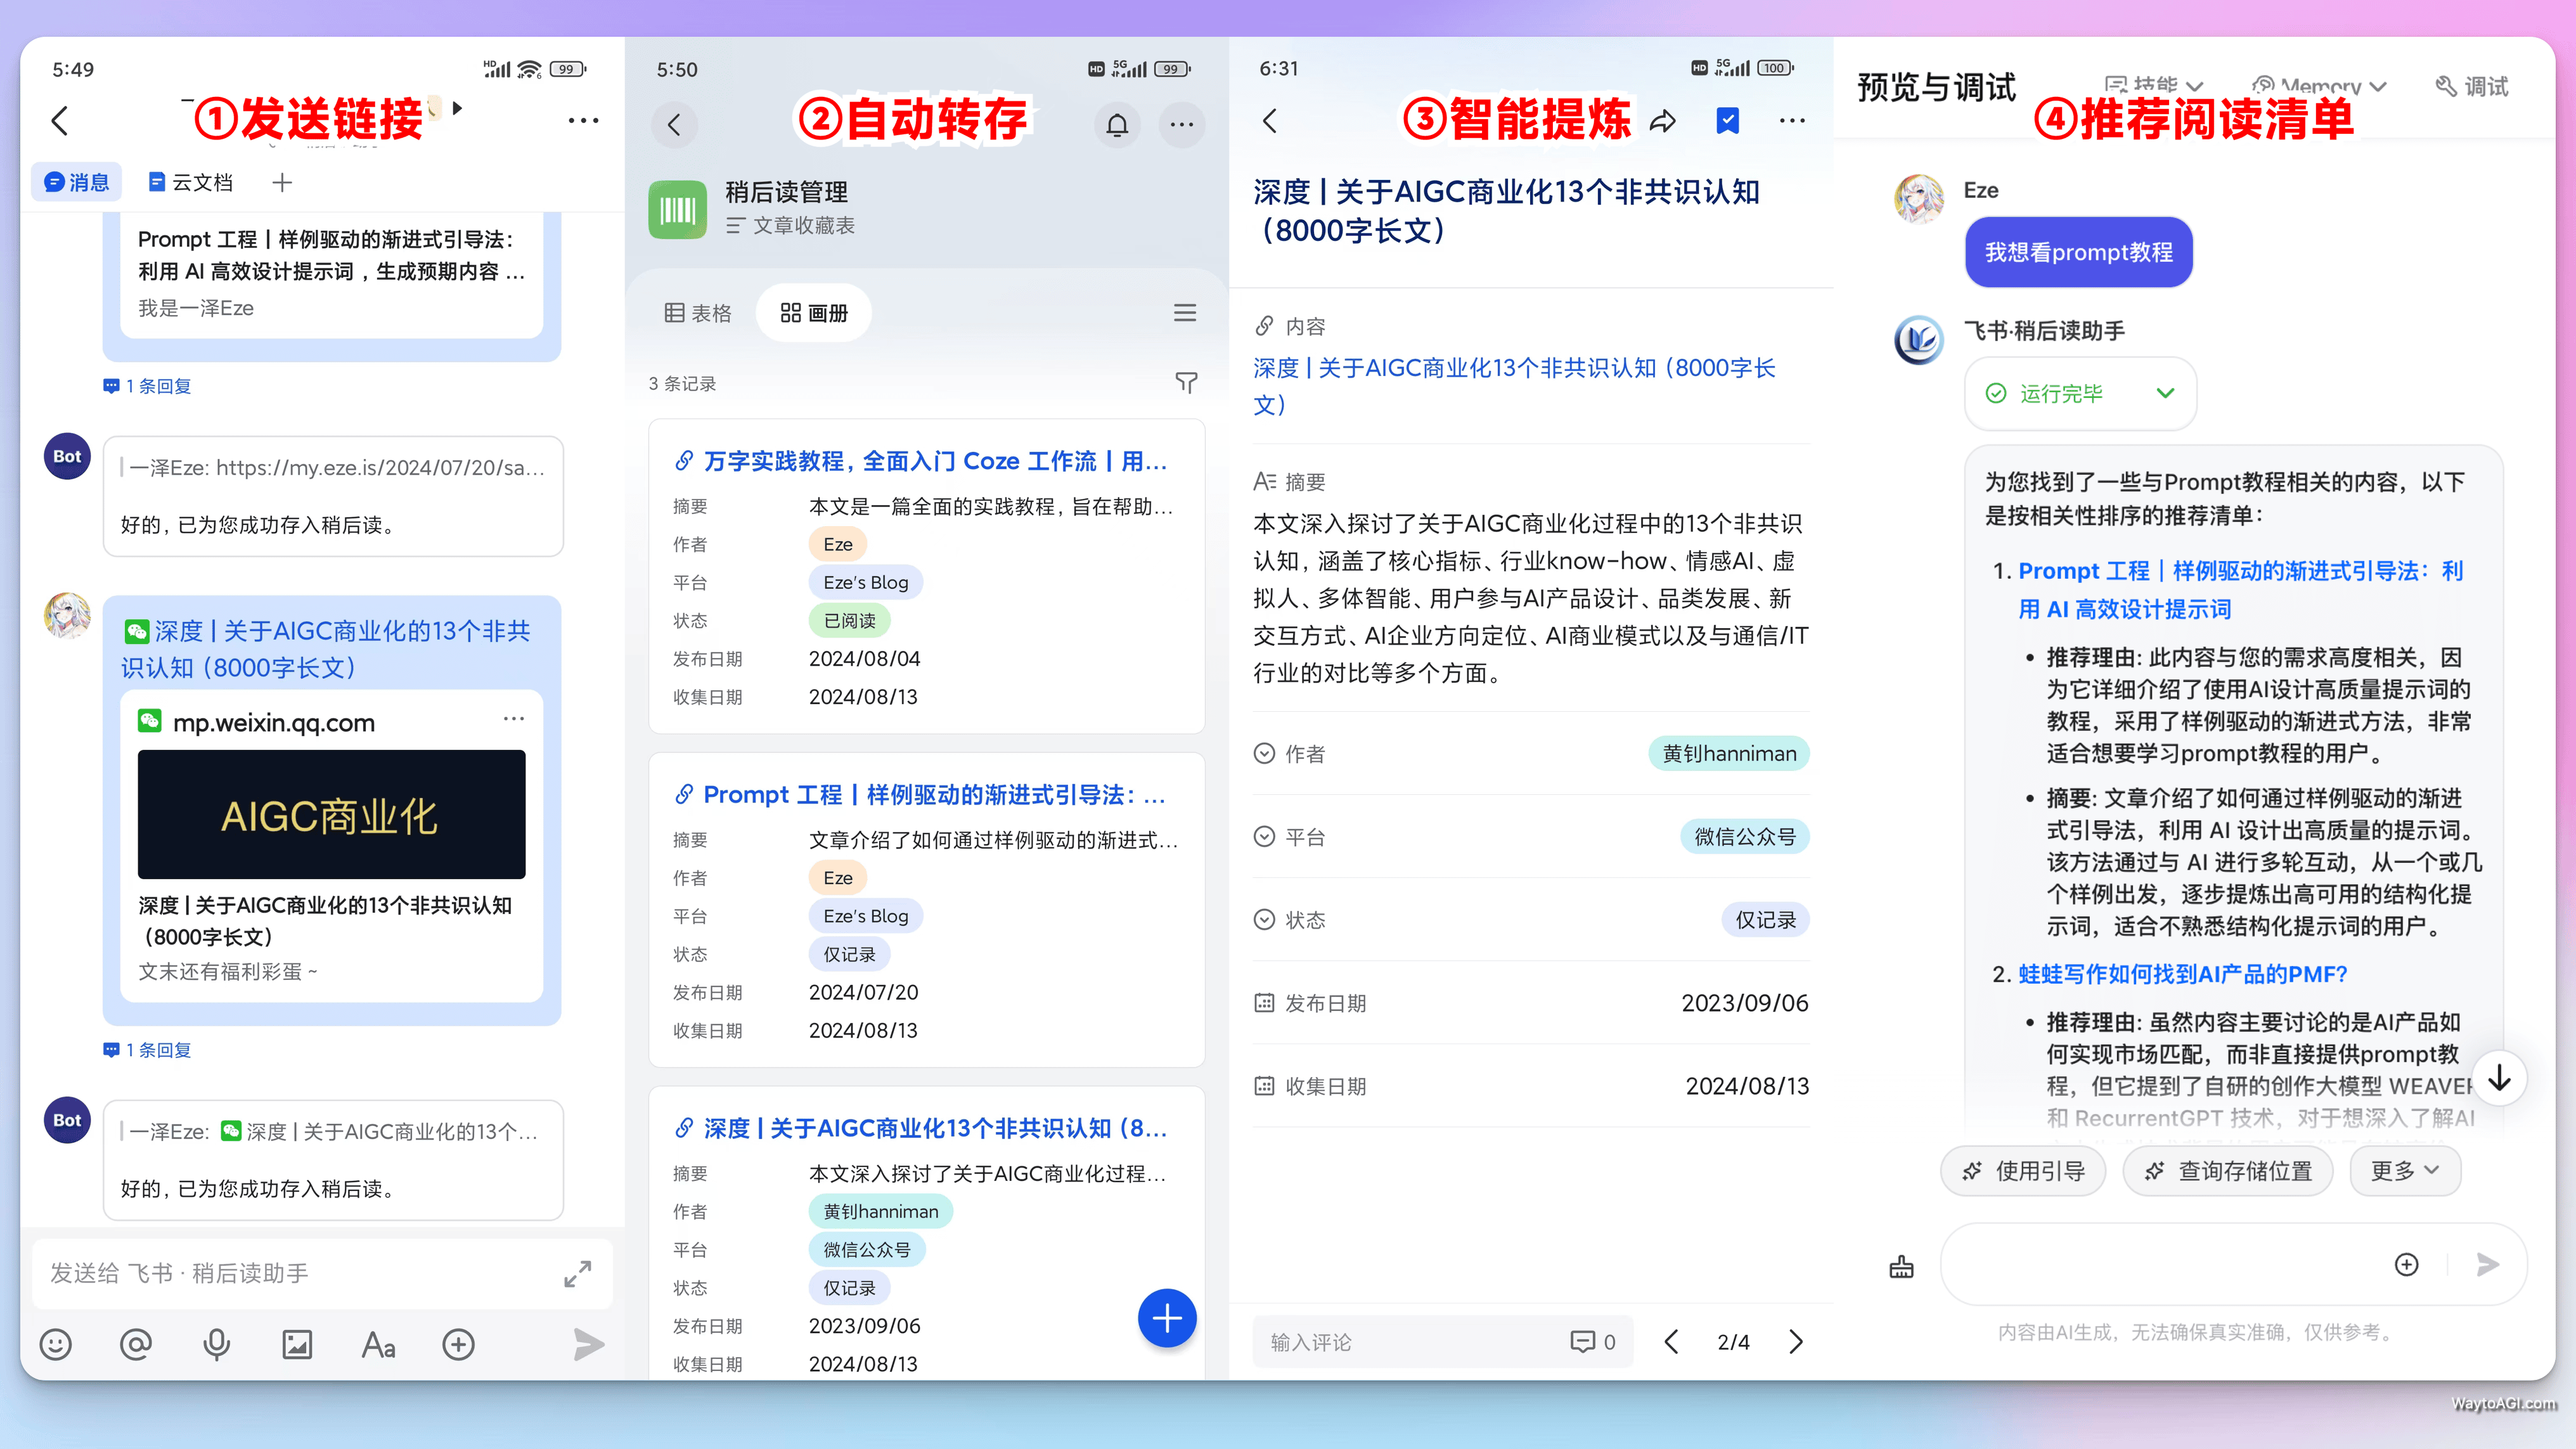Open more attachments with circled plus
Image resolution: width=2576 pixels, height=1449 pixels.
point(459,1345)
